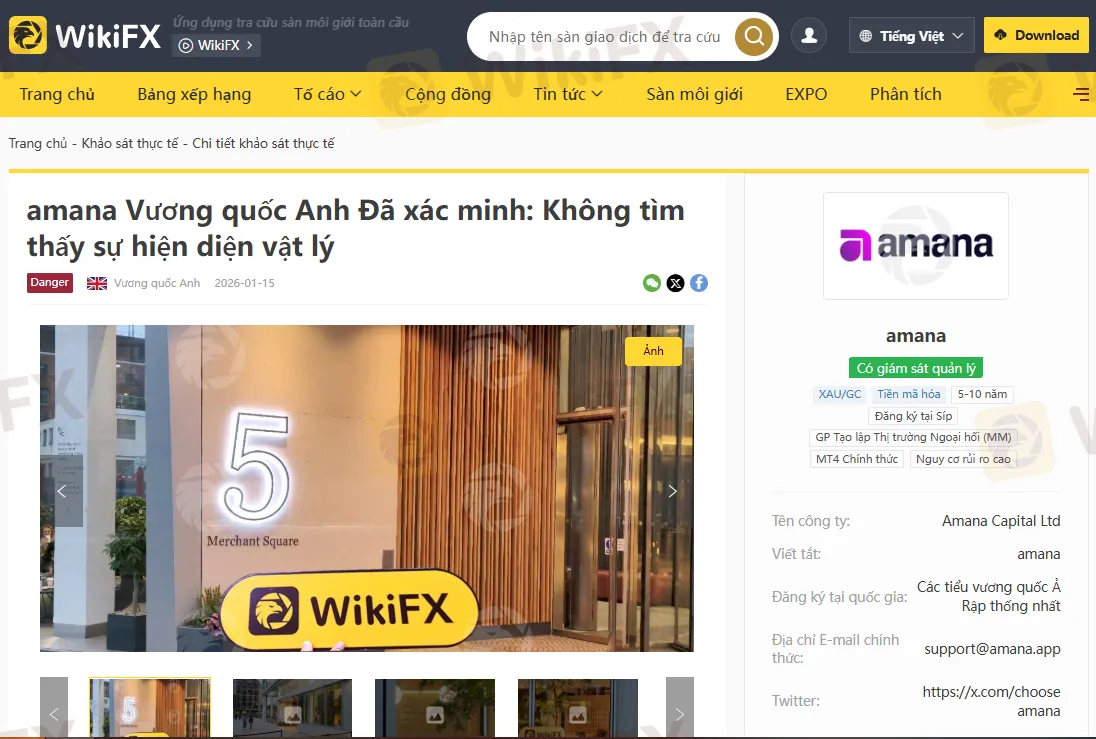Click the WikiFX logo icon
The width and height of the screenshot is (1096, 739).
click(x=28, y=36)
